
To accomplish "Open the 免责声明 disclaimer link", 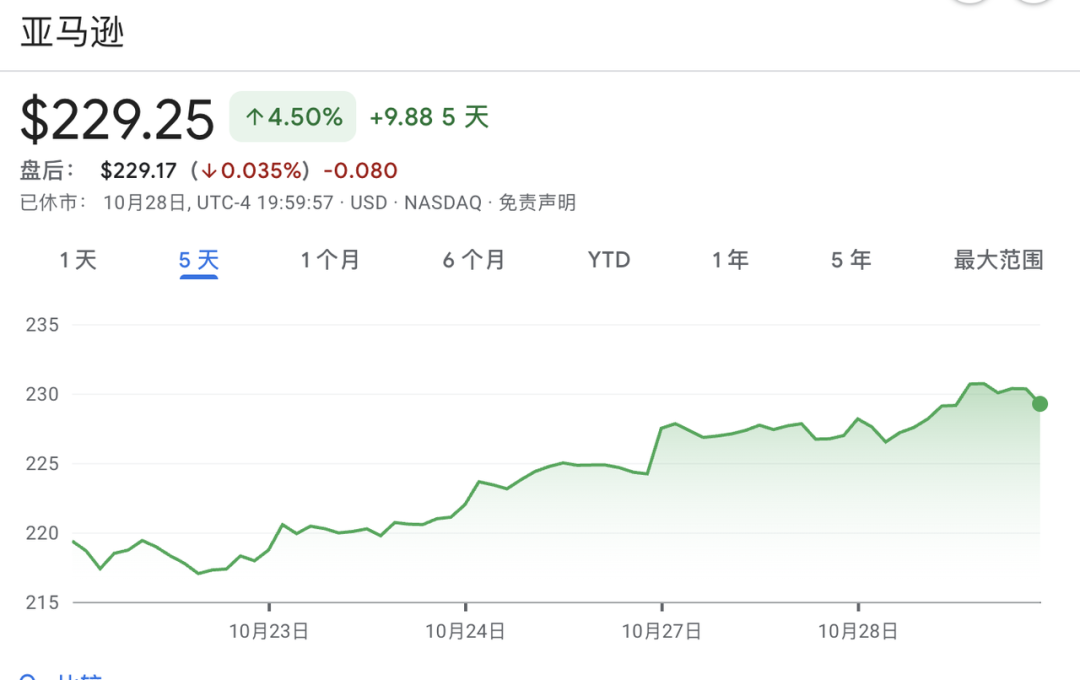I will pos(537,203).
